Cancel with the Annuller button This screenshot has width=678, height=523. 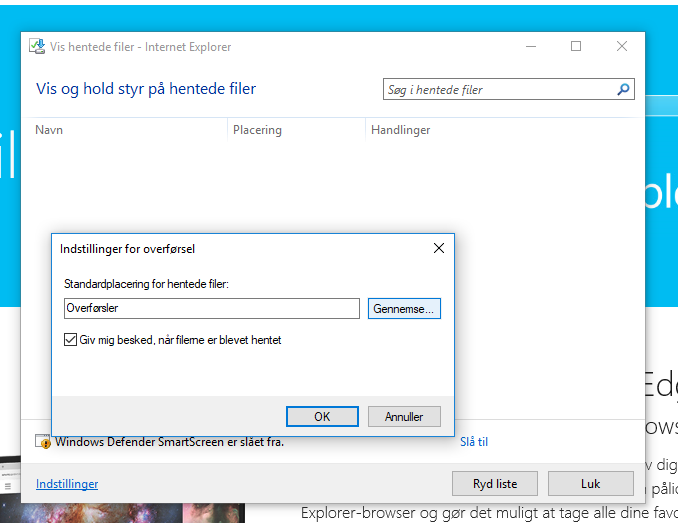tap(404, 416)
